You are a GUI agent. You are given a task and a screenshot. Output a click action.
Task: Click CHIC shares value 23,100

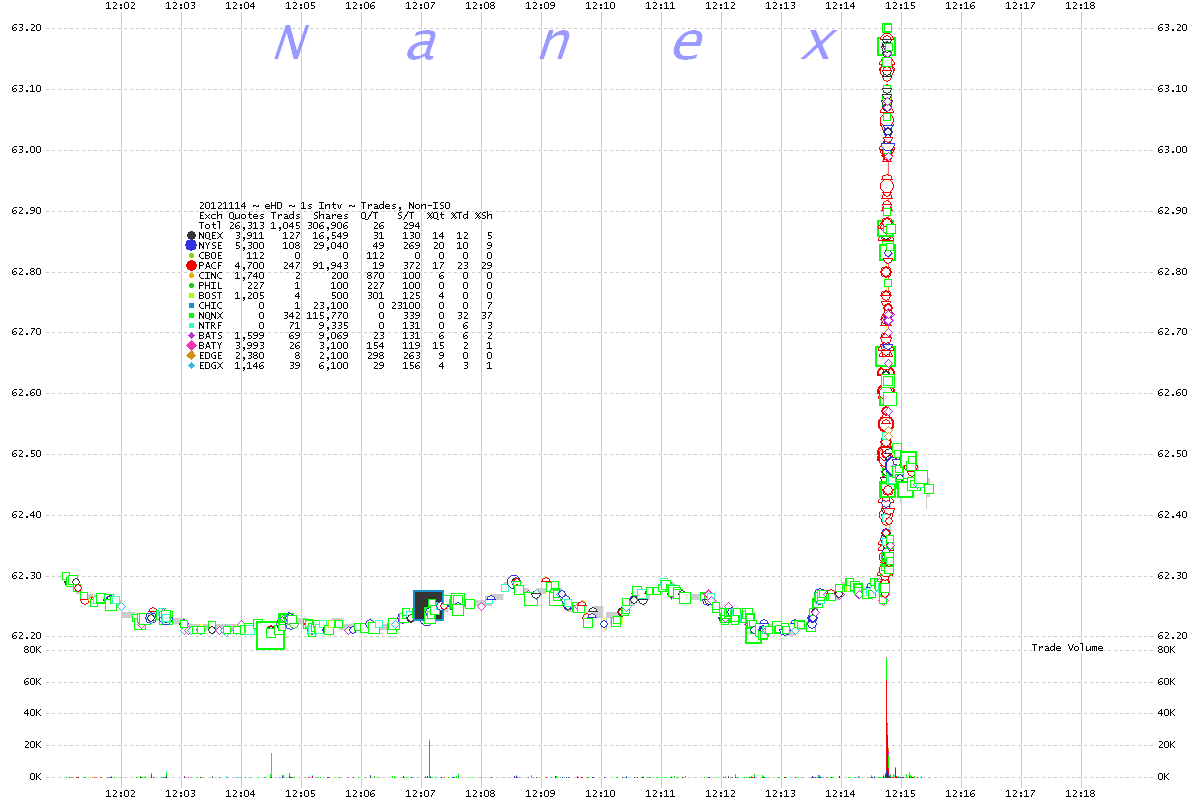point(329,305)
